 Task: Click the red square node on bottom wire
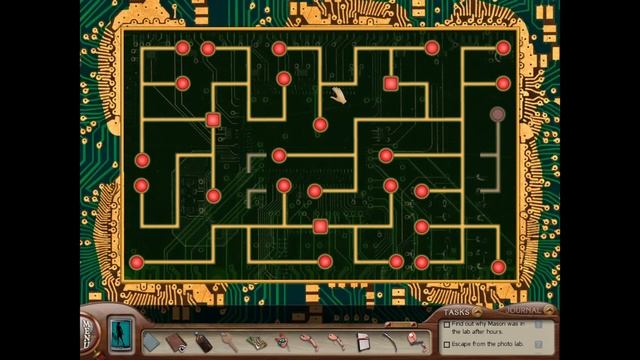click(x=320, y=227)
